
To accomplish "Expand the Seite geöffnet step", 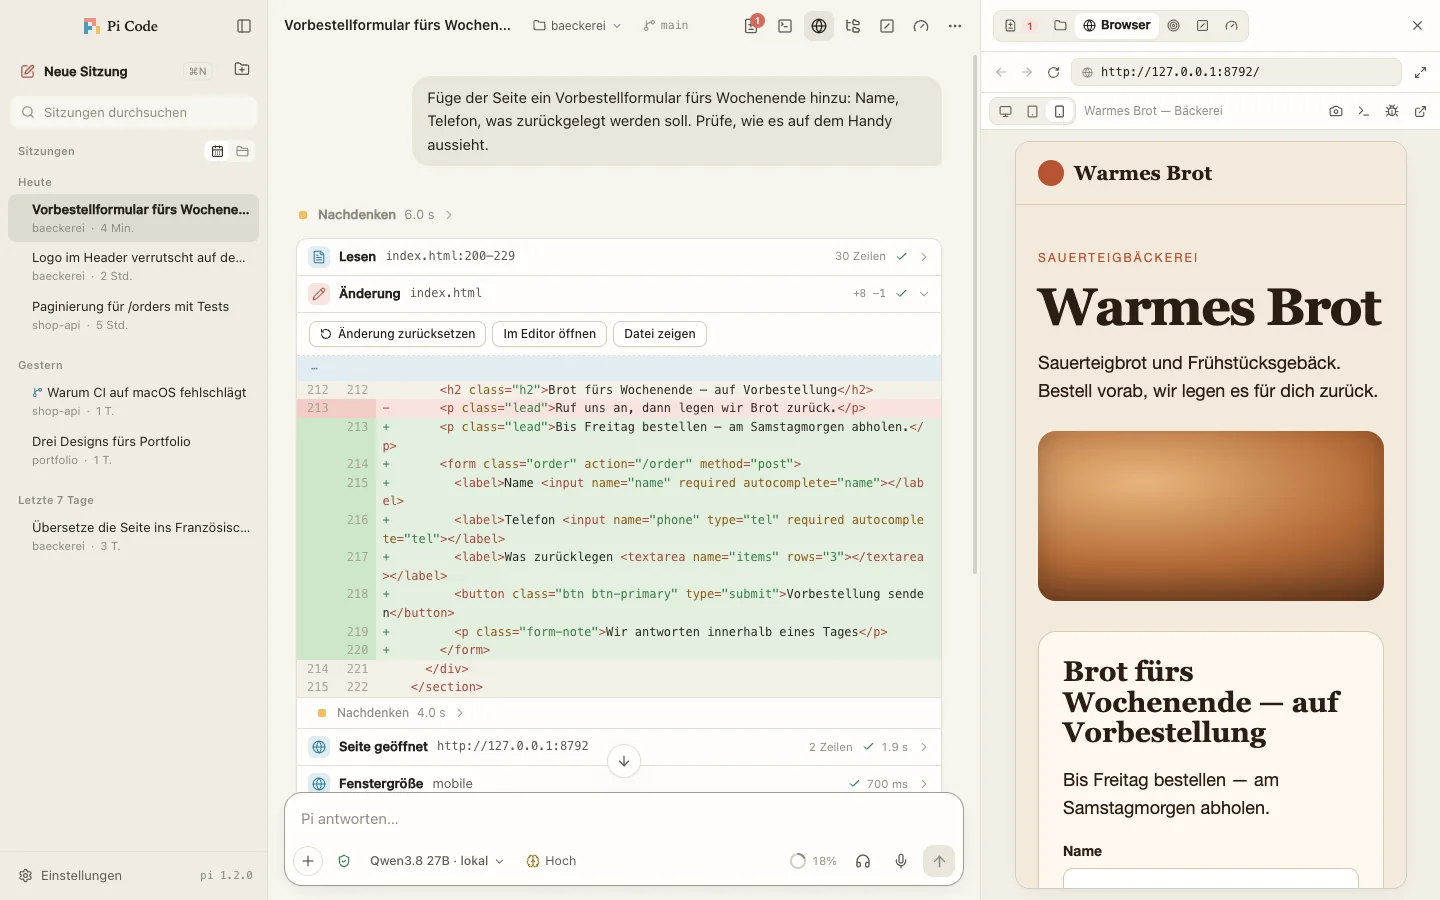I will coord(619,747).
